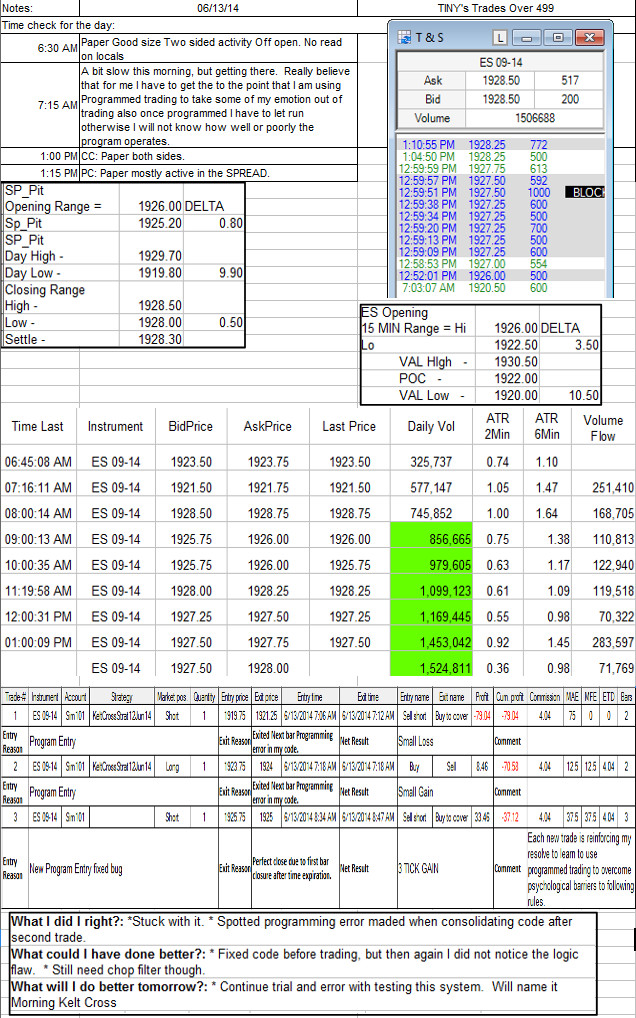Select the 7:15 AM note about programmed trading
Image resolution: width=636 pixels, height=1018 pixels.
218,106
